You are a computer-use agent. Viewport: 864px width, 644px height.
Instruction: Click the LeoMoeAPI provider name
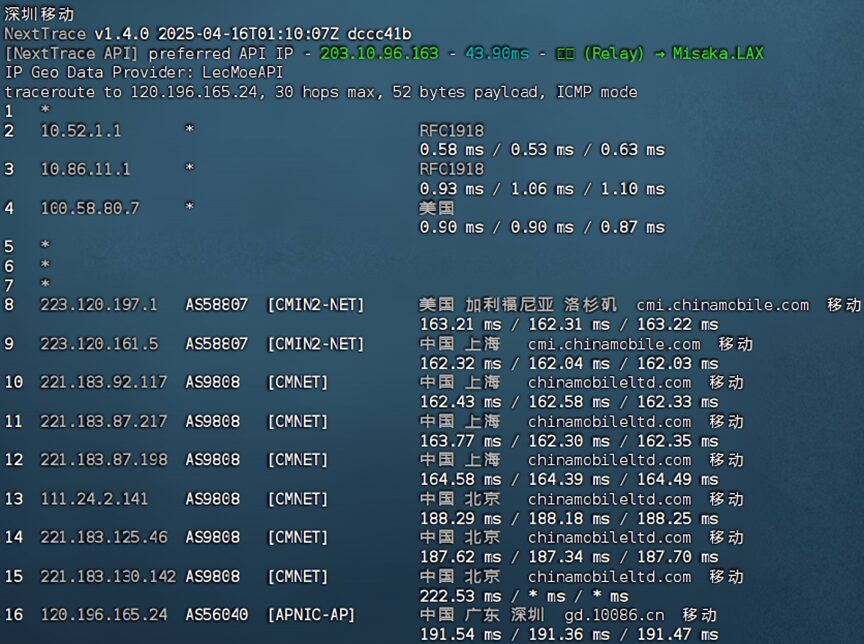pyautogui.click(x=242, y=73)
